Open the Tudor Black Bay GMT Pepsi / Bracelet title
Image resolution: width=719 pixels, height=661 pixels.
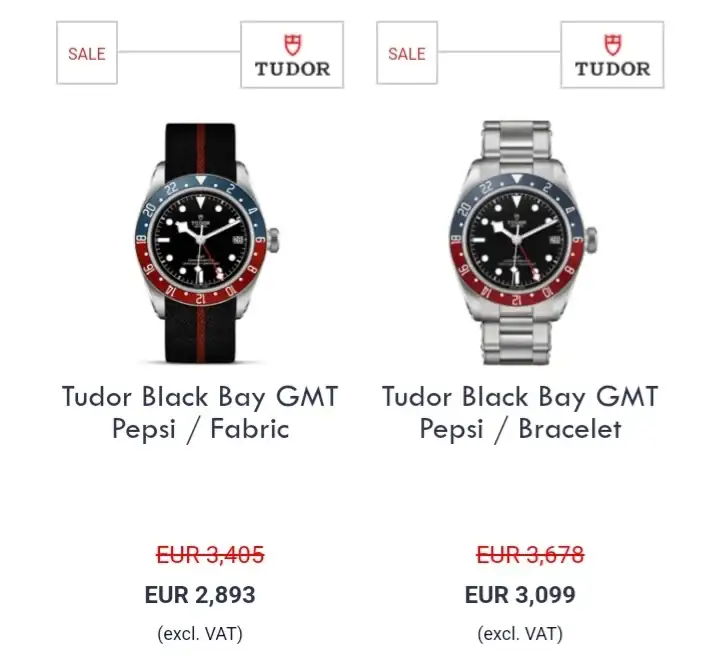pos(520,413)
